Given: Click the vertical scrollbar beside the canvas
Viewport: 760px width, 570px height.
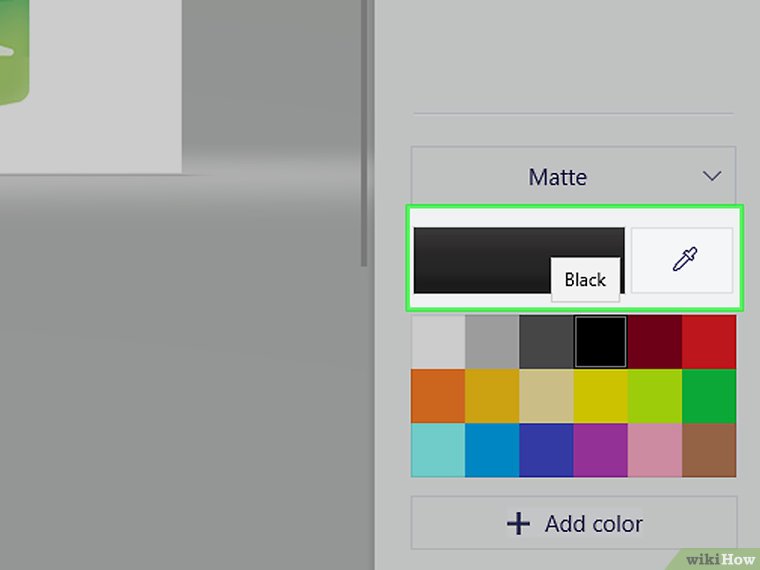Looking at the screenshot, I should tap(365, 130).
